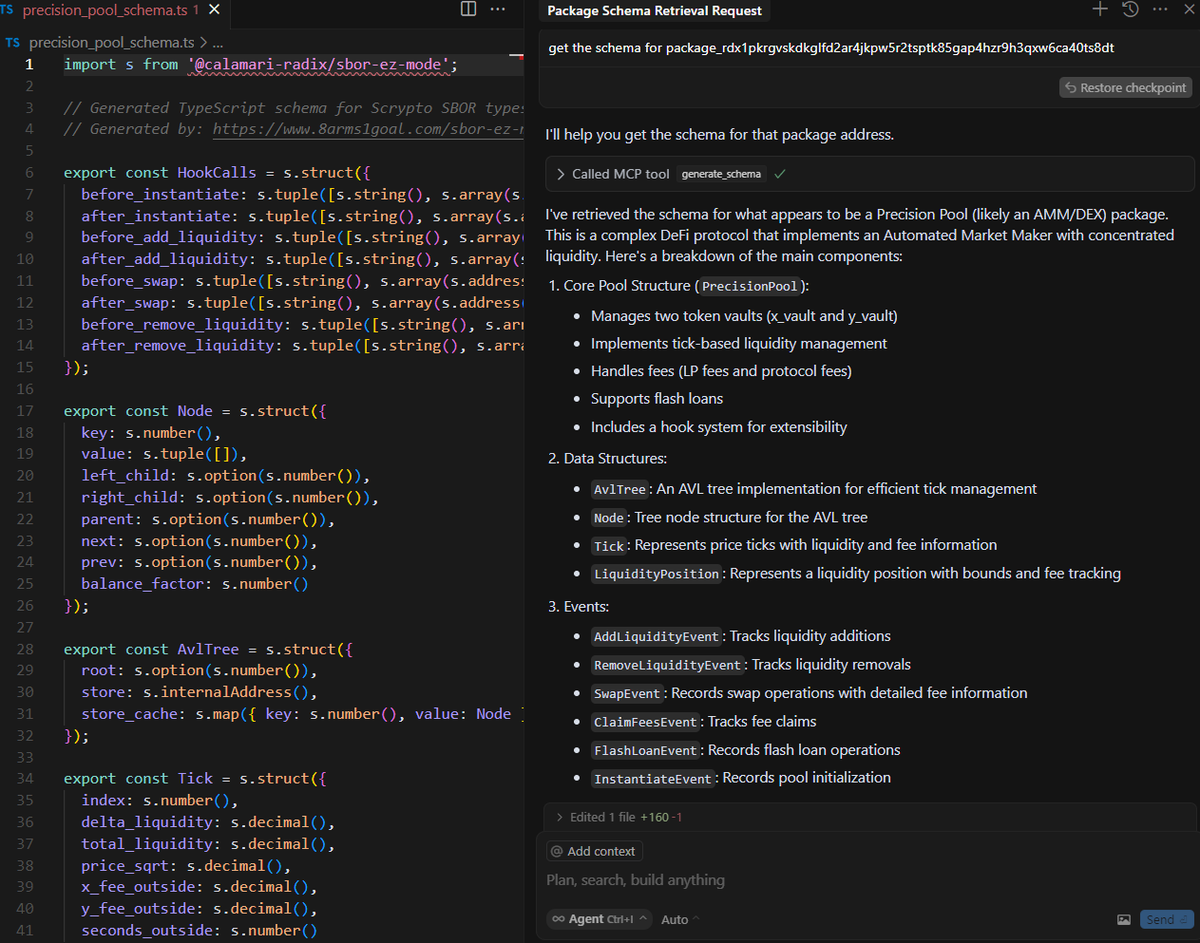Viewport: 1200px width, 943px height.
Task: Show chat history via the clock icon
Action: 1130,9
